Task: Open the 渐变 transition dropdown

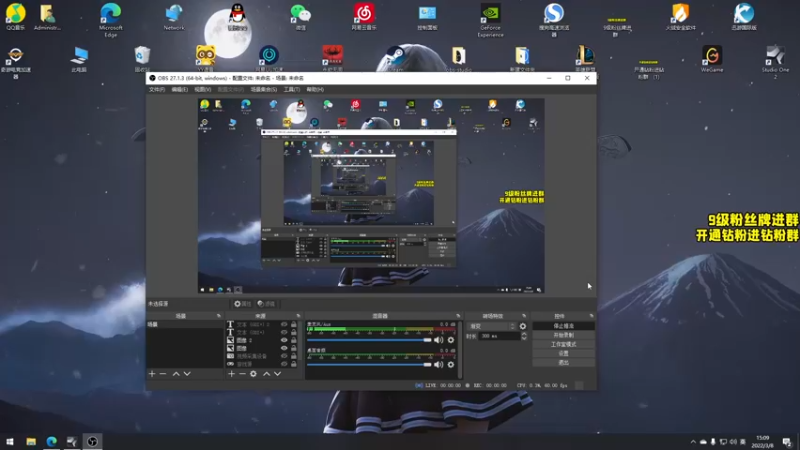Action: 492,326
